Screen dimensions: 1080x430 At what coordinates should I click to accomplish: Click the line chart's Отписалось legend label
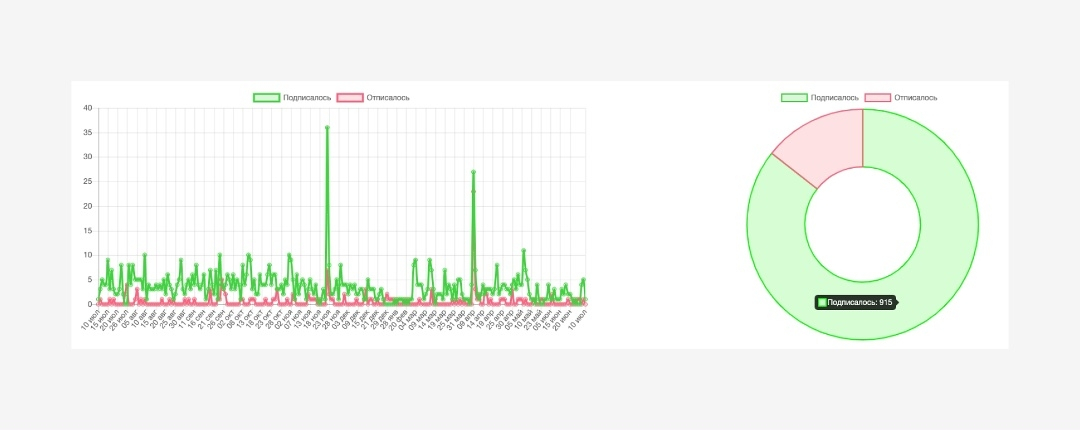(388, 98)
